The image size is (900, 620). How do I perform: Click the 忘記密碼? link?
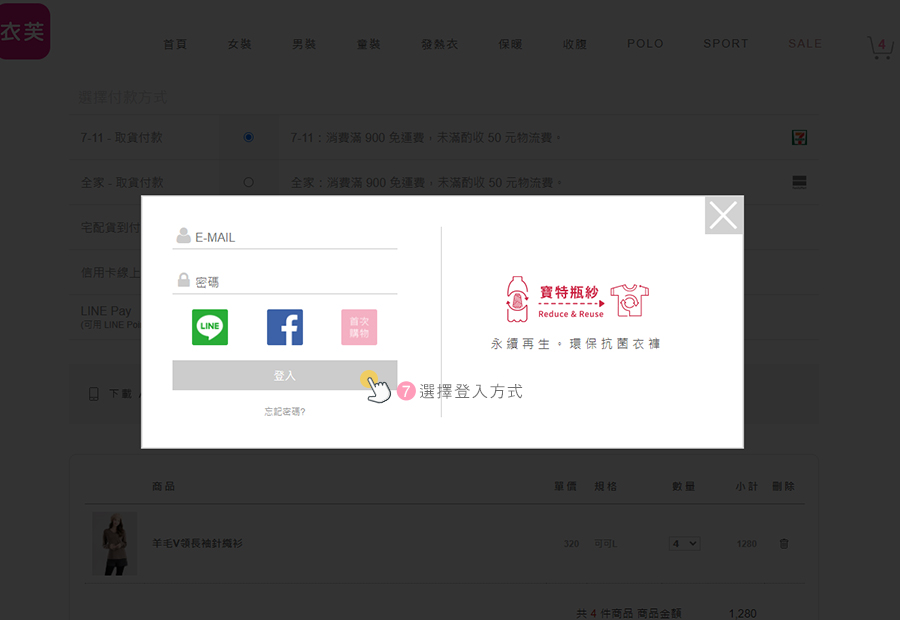click(285, 411)
